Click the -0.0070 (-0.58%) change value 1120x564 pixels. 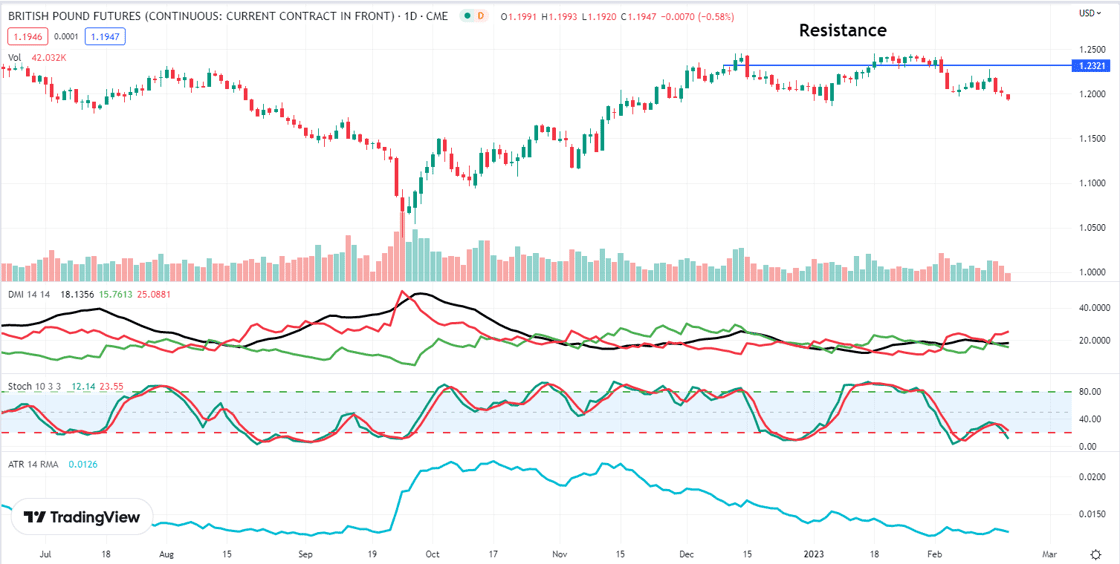(x=695, y=16)
